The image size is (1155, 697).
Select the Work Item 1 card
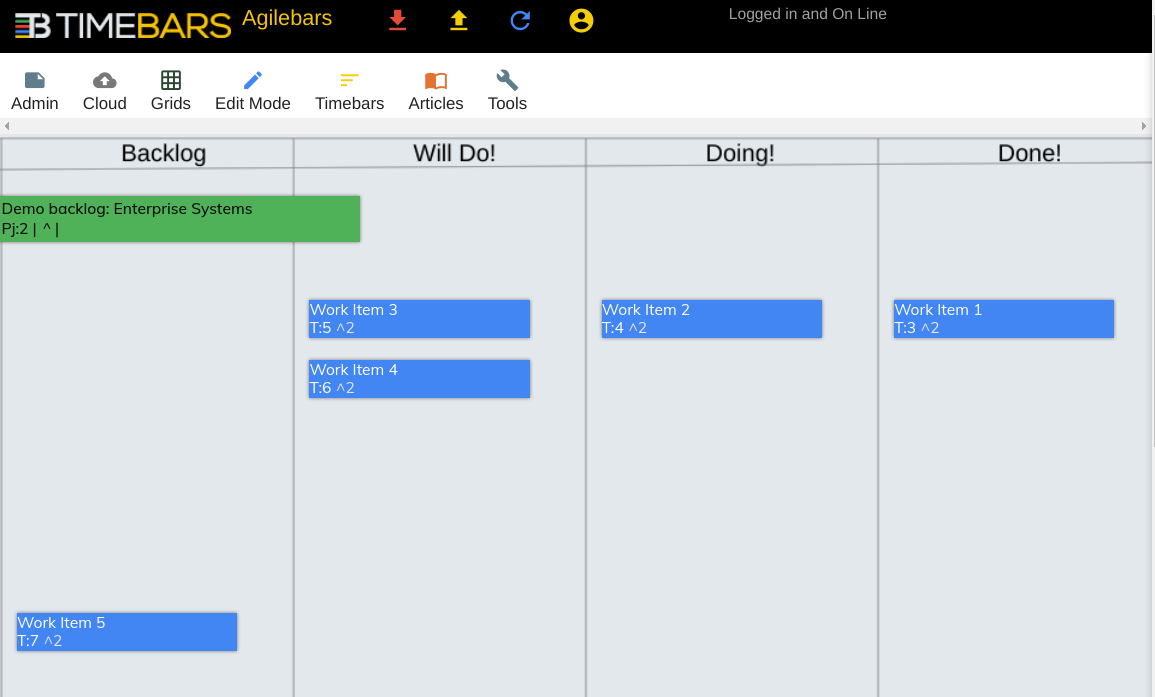point(1003,319)
